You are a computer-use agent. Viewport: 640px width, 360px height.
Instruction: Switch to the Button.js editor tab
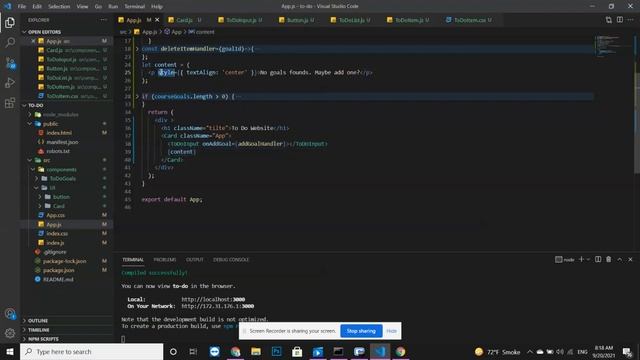[x=297, y=20]
